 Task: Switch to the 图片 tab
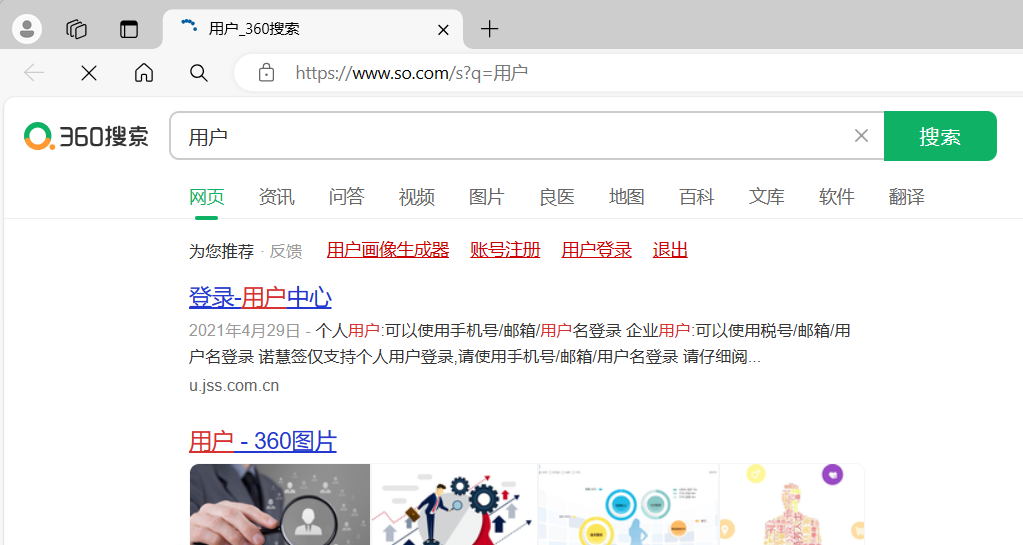487,196
